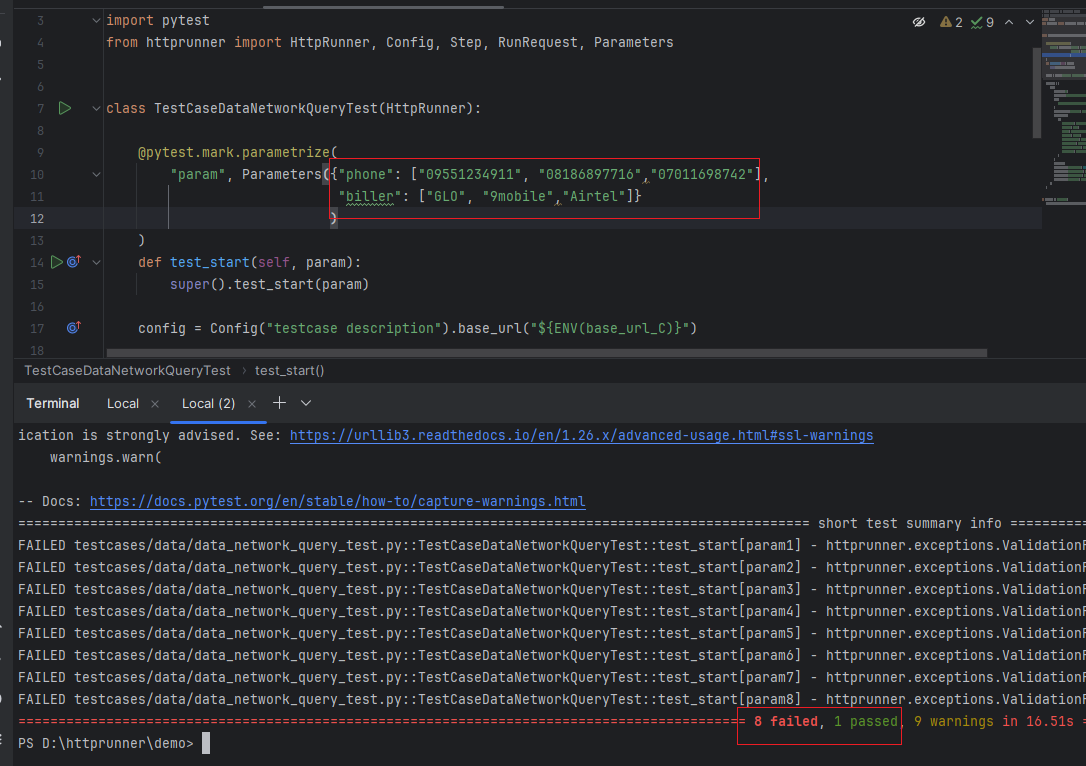The height and width of the screenshot is (766, 1086).
Task: Click the run test icon on line 7
Action: [64, 107]
